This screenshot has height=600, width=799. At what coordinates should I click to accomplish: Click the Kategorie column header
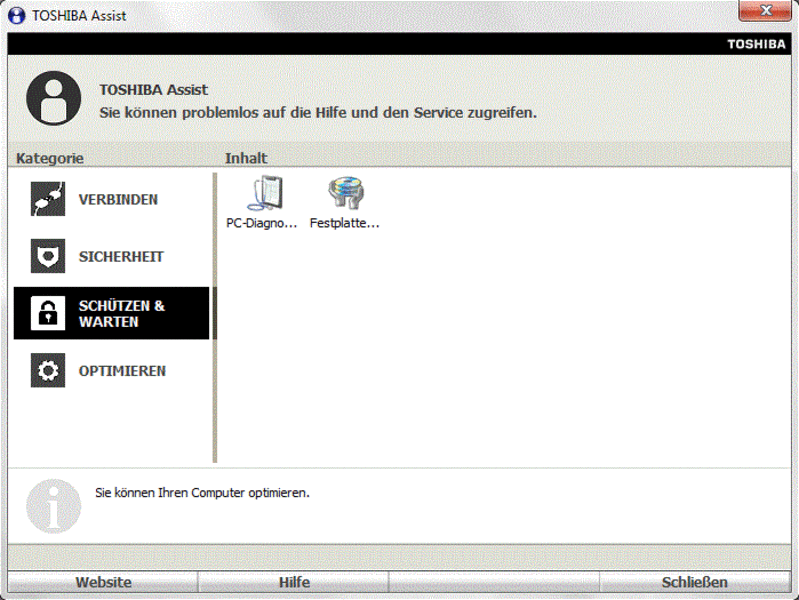50,158
